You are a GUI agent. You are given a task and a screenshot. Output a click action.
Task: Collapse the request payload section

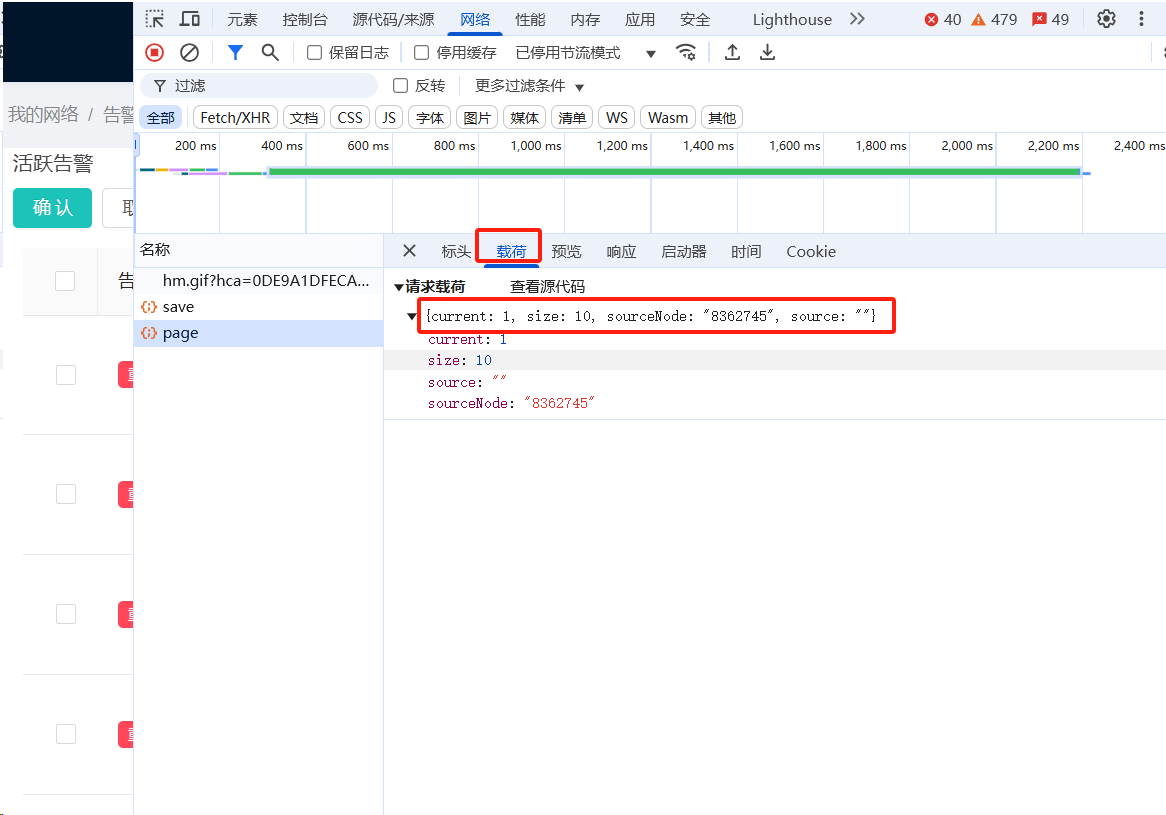coord(399,287)
